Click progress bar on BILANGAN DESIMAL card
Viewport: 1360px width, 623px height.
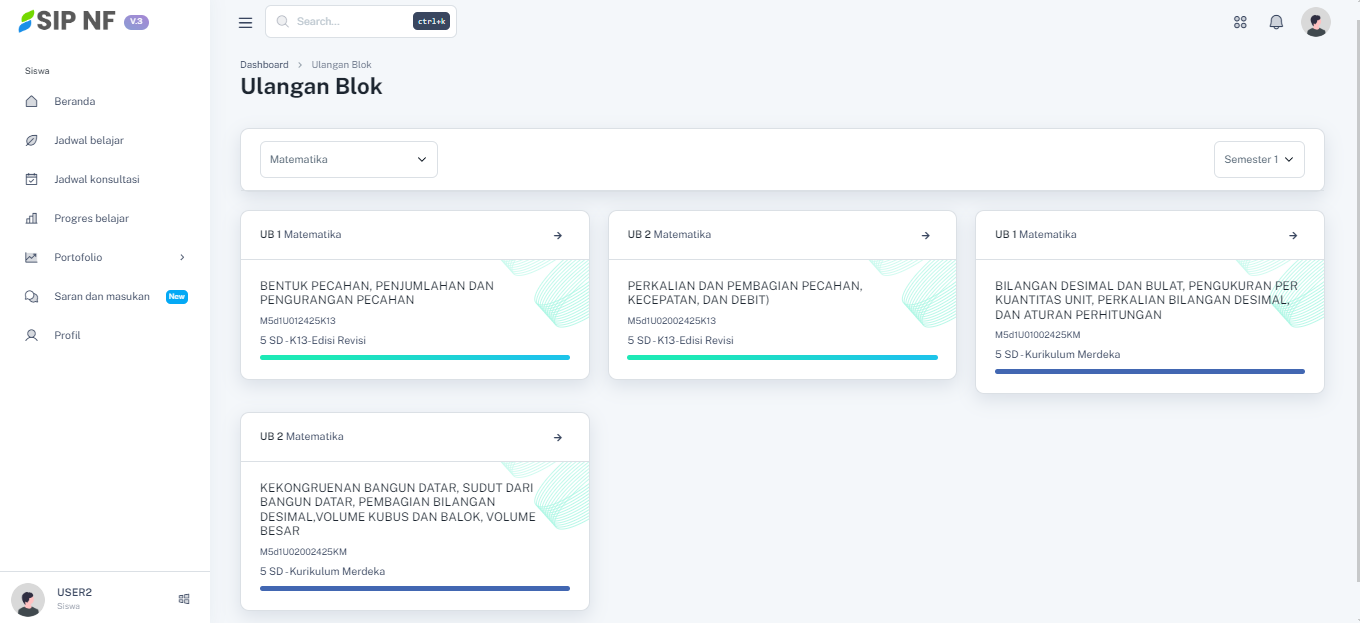coord(1149,371)
